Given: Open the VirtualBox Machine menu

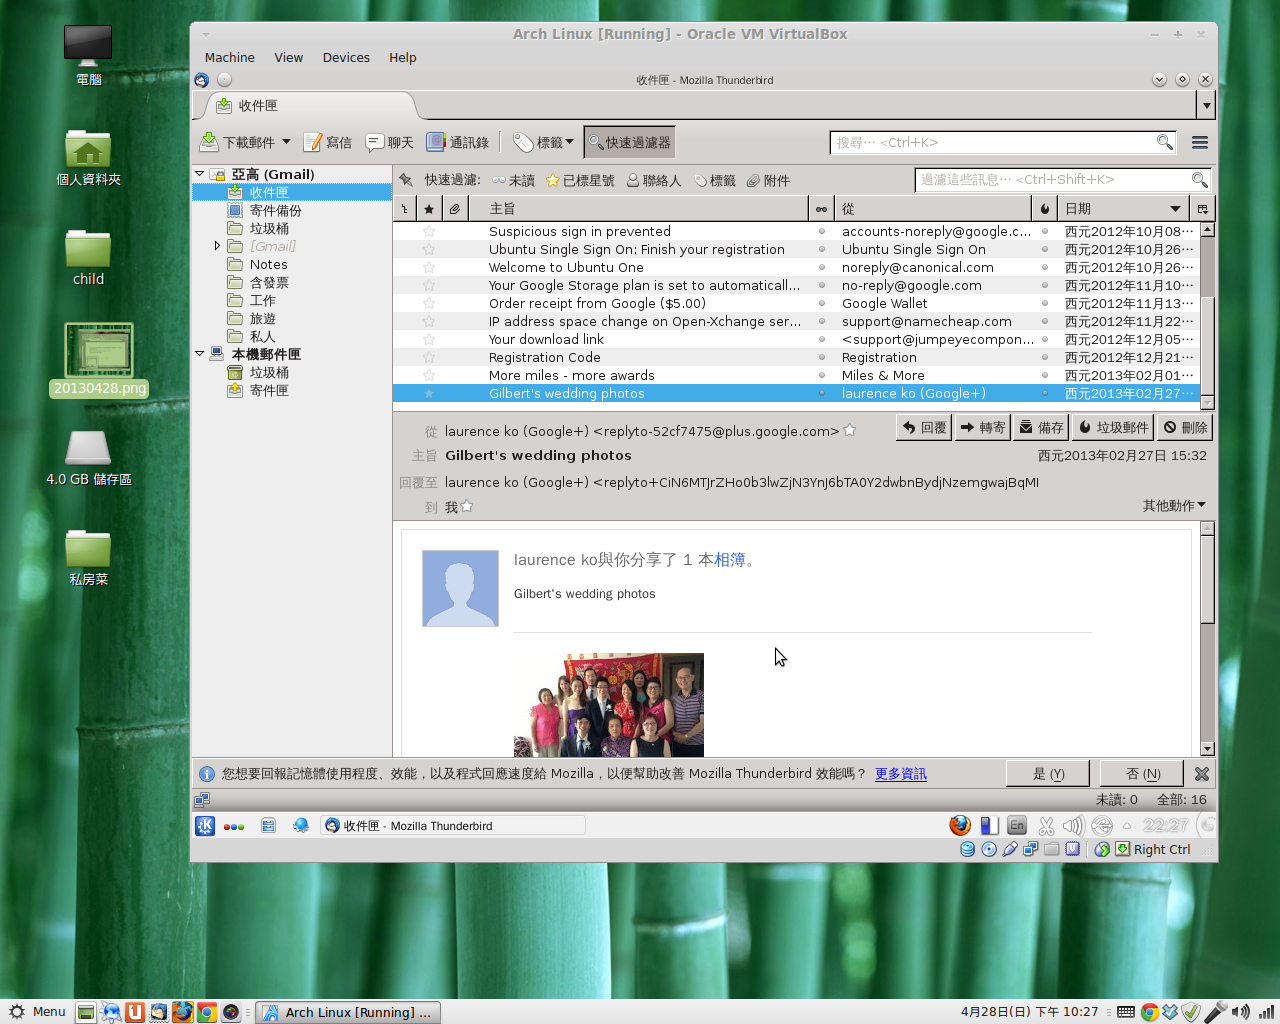Looking at the screenshot, I should (230, 58).
